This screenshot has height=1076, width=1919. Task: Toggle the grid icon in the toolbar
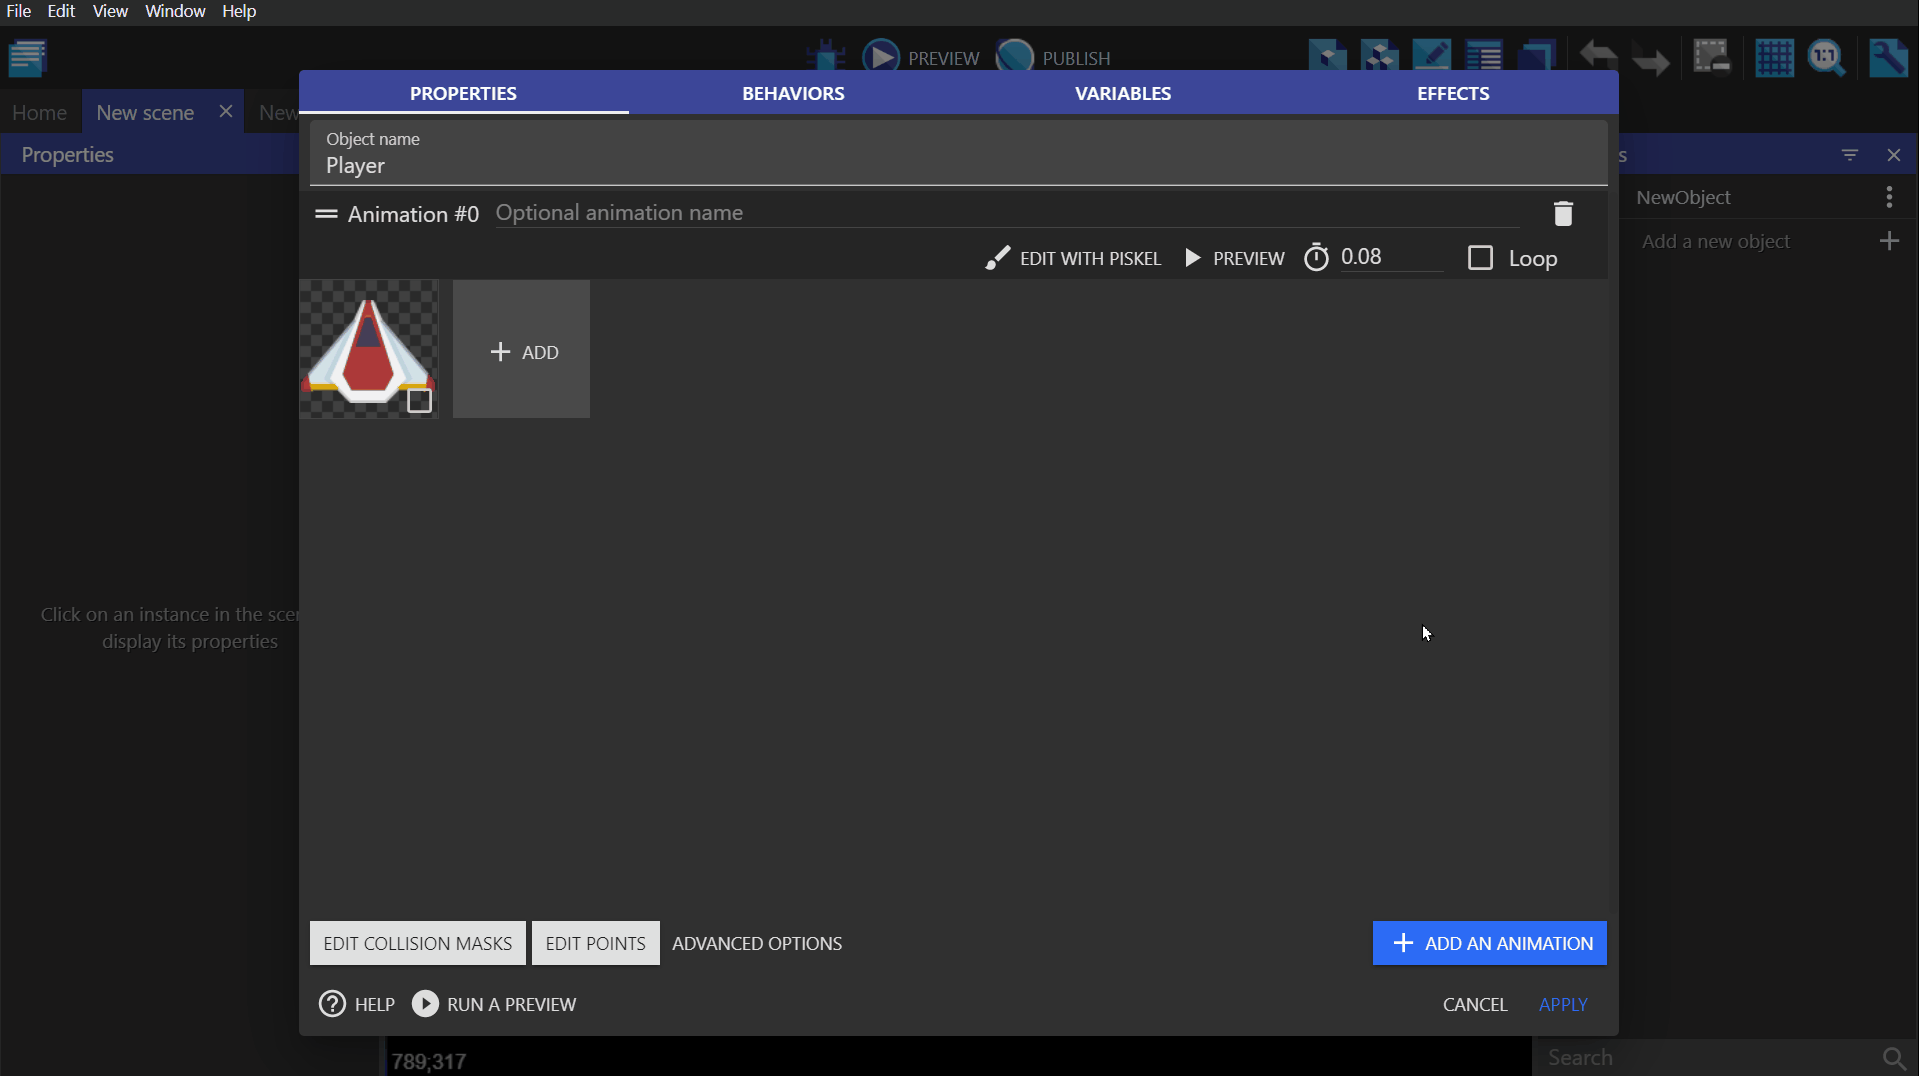tap(1774, 58)
